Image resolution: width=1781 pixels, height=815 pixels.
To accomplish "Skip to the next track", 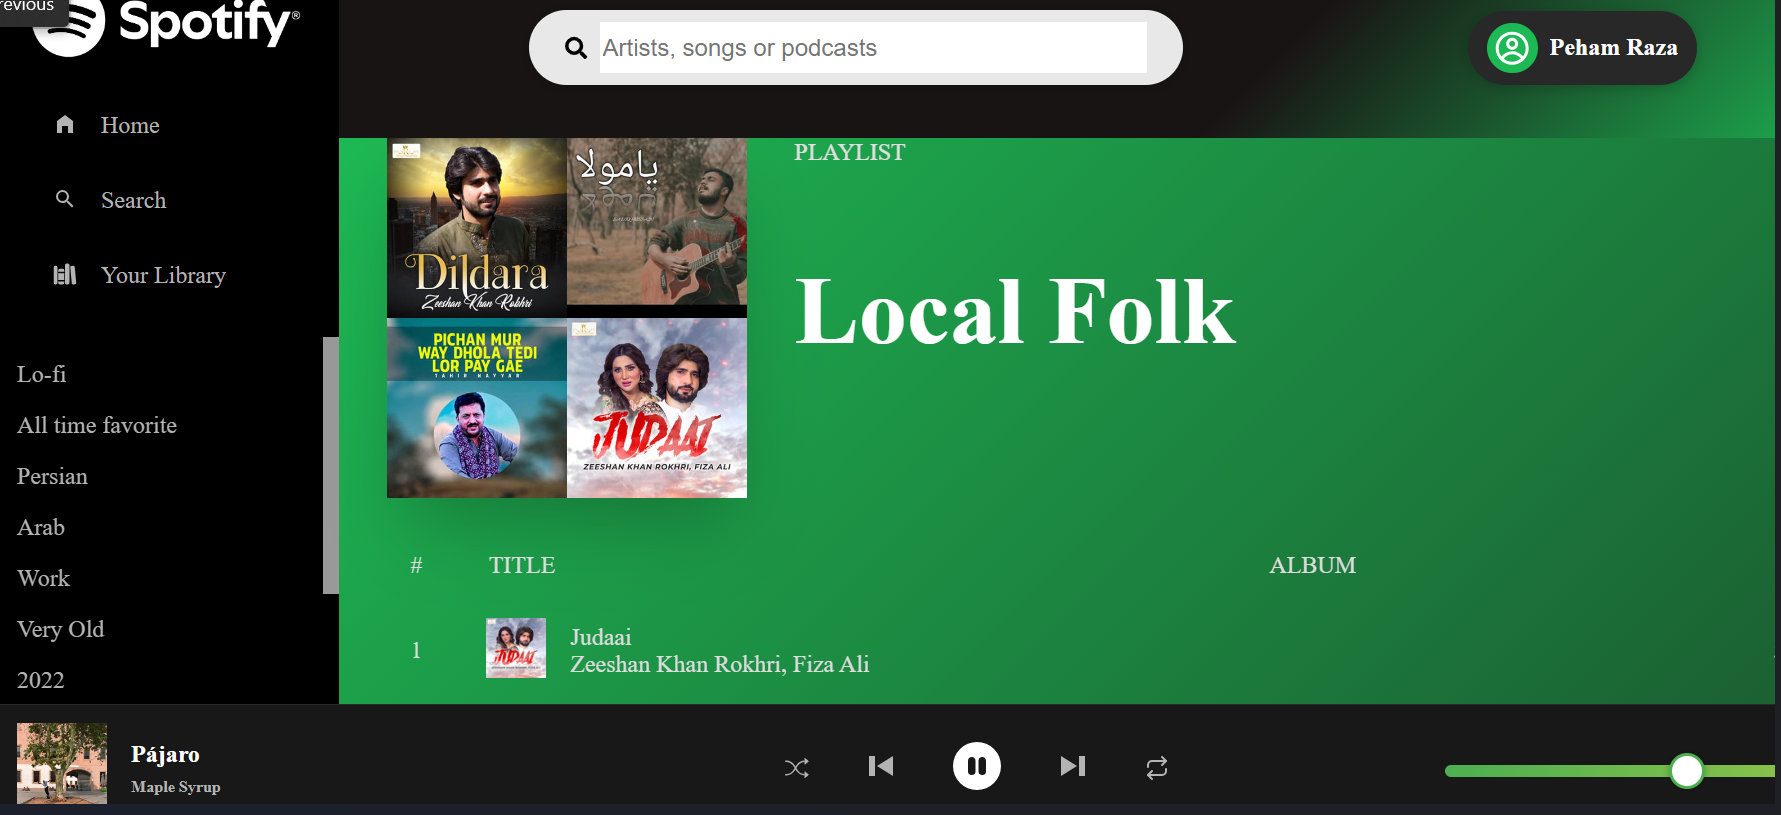I will pyautogui.click(x=1072, y=766).
